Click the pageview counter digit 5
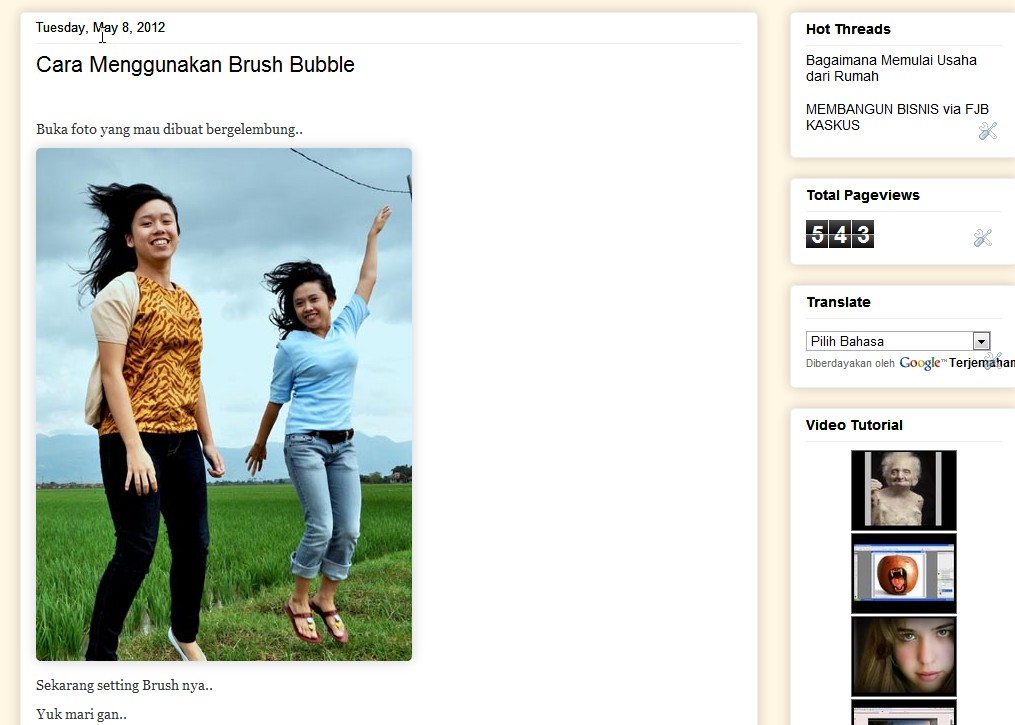Image resolution: width=1015 pixels, height=725 pixels. point(817,234)
